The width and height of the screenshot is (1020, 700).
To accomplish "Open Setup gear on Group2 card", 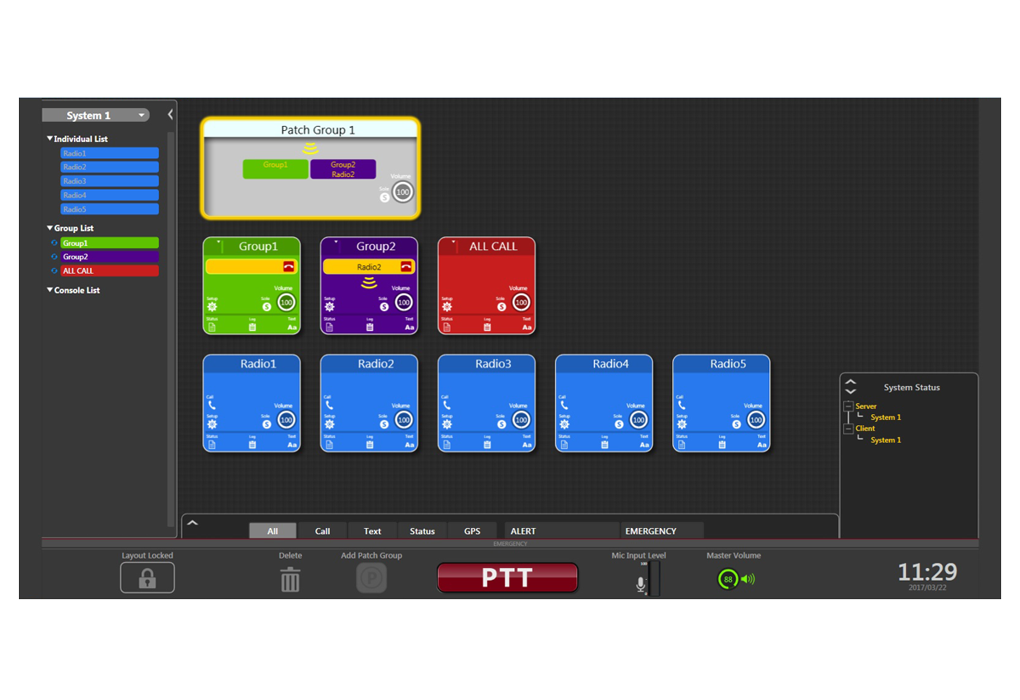I will point(330,306).
